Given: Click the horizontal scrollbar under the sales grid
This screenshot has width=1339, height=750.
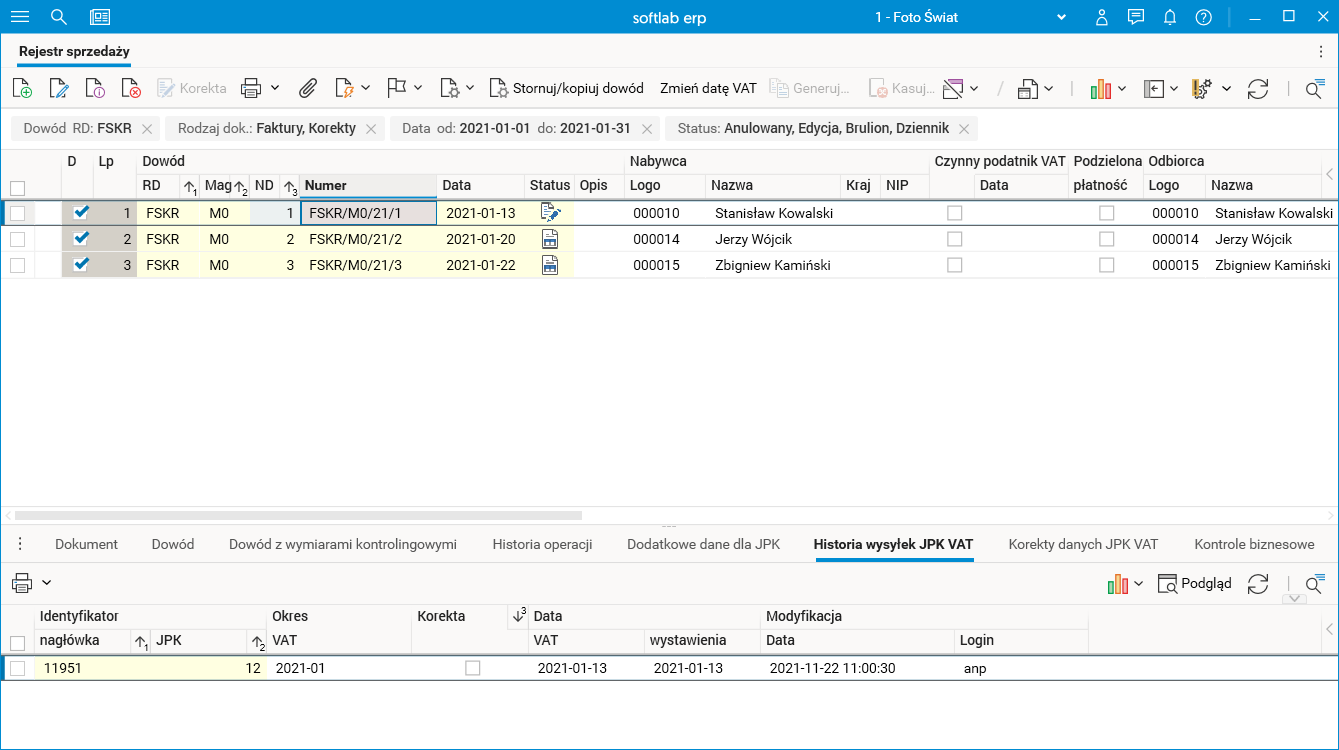Looking at the screenshot, I should tap(298, 516).
